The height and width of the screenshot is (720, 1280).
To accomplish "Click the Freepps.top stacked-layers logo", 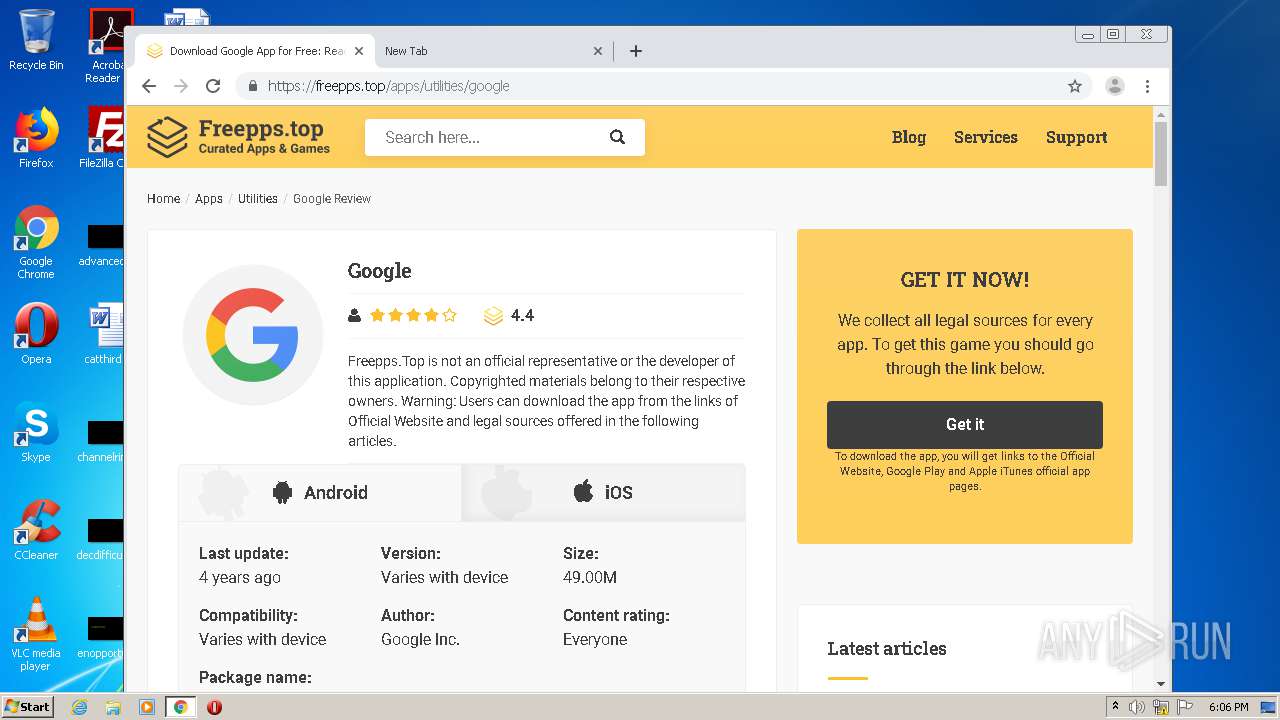I will click(167, 137).
